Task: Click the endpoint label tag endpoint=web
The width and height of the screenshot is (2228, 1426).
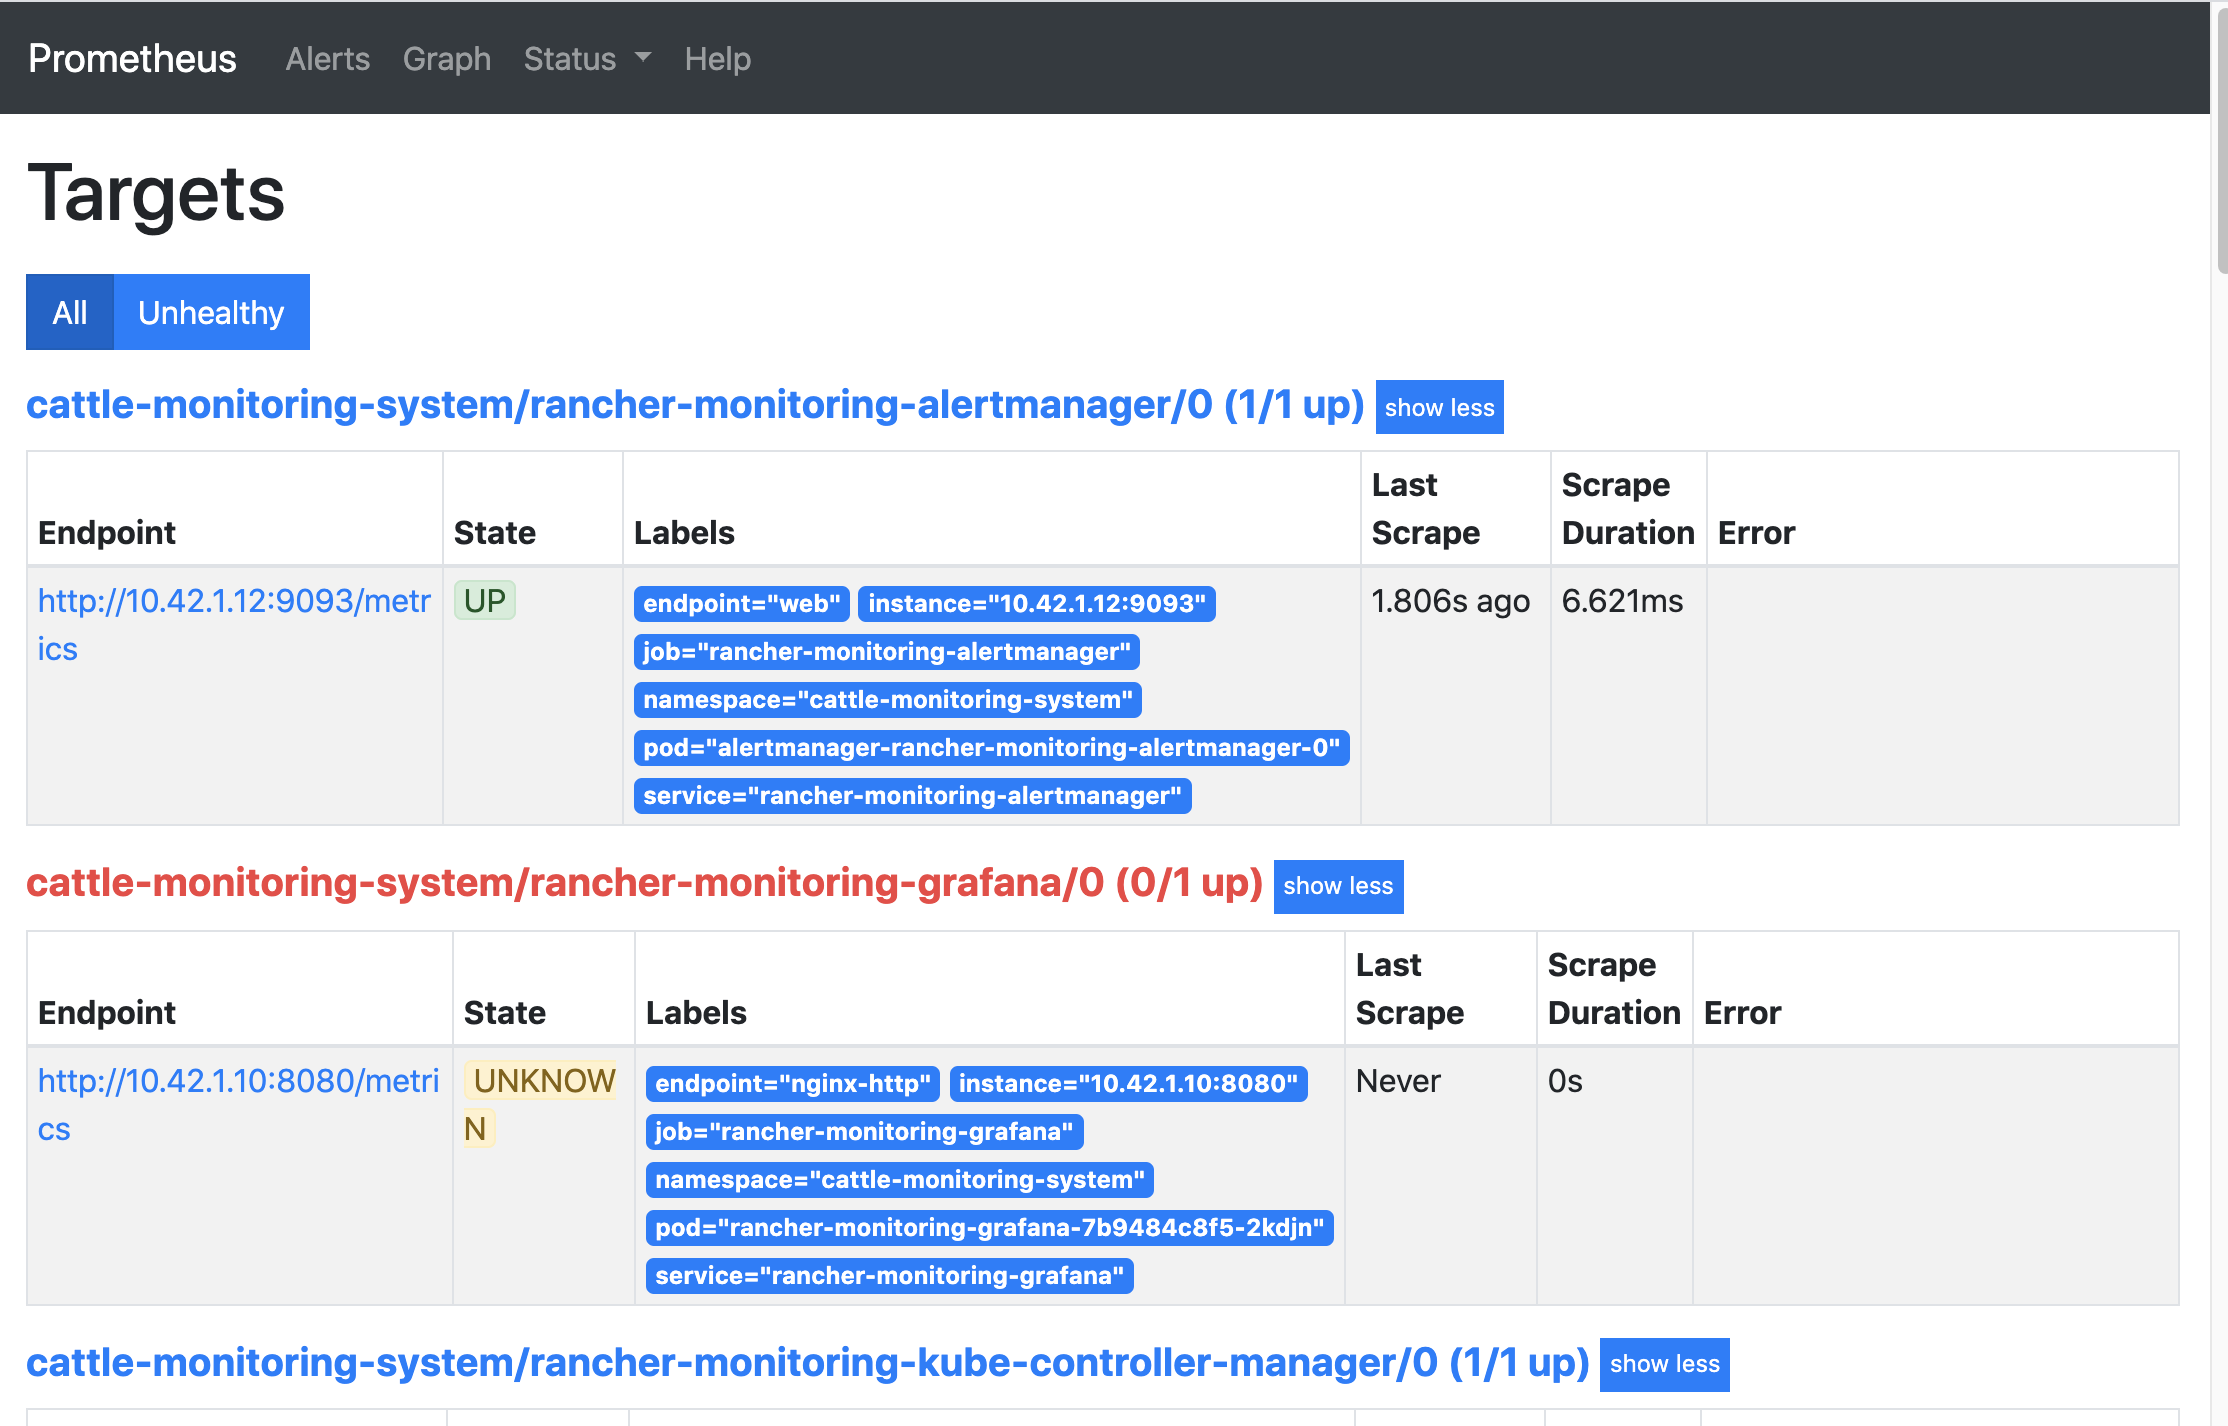Action: [739, 603]
